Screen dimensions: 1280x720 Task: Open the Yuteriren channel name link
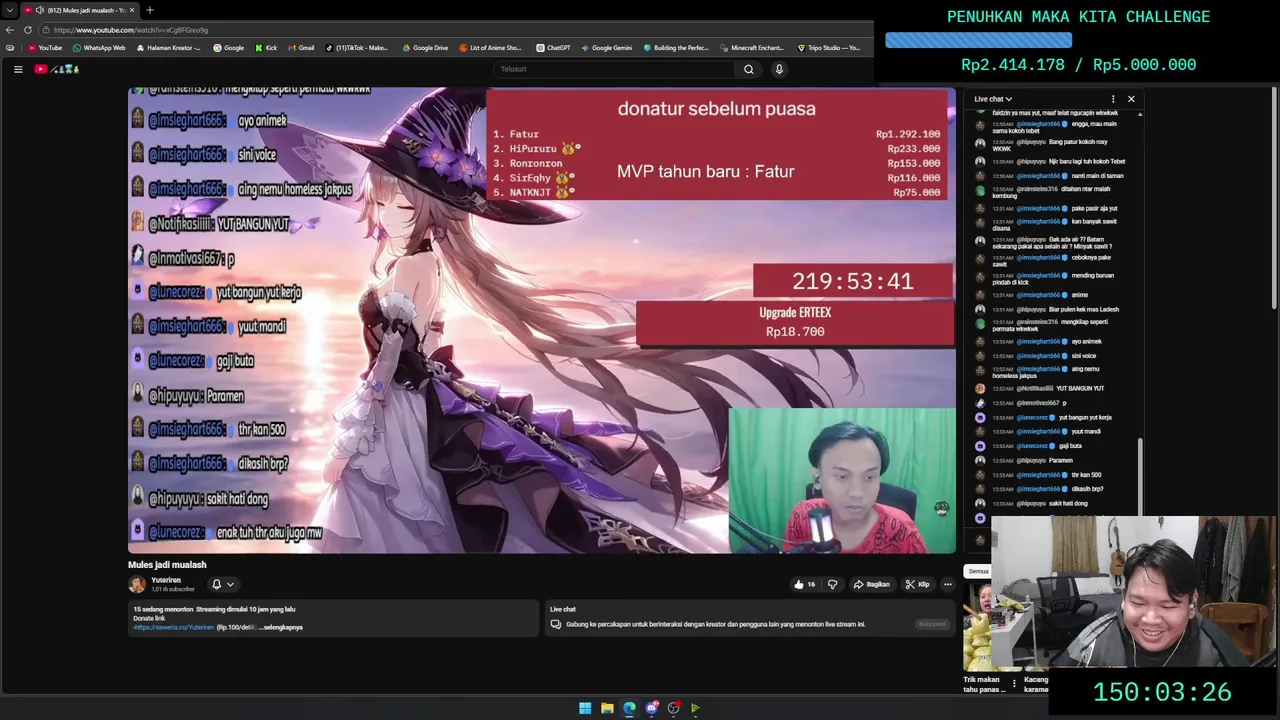tap(166, 580)
